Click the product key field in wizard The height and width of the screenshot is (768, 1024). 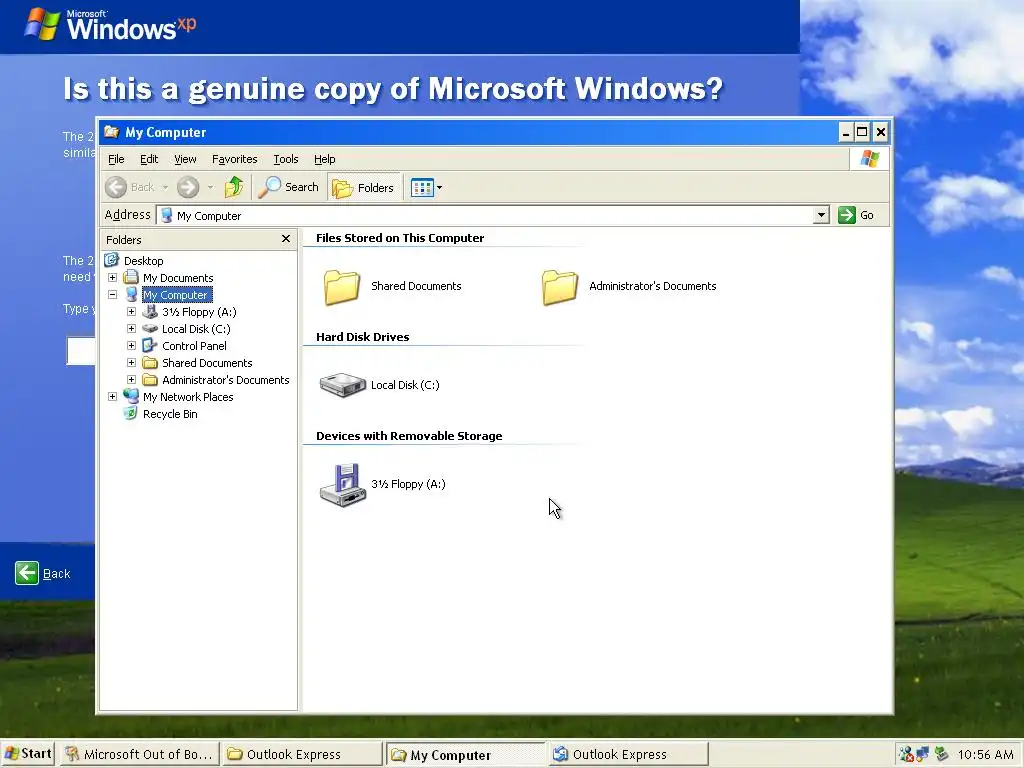81,351
